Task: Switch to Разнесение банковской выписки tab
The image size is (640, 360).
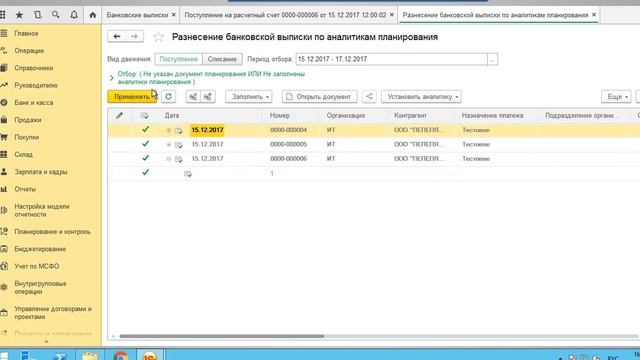Action: (495, 15)
